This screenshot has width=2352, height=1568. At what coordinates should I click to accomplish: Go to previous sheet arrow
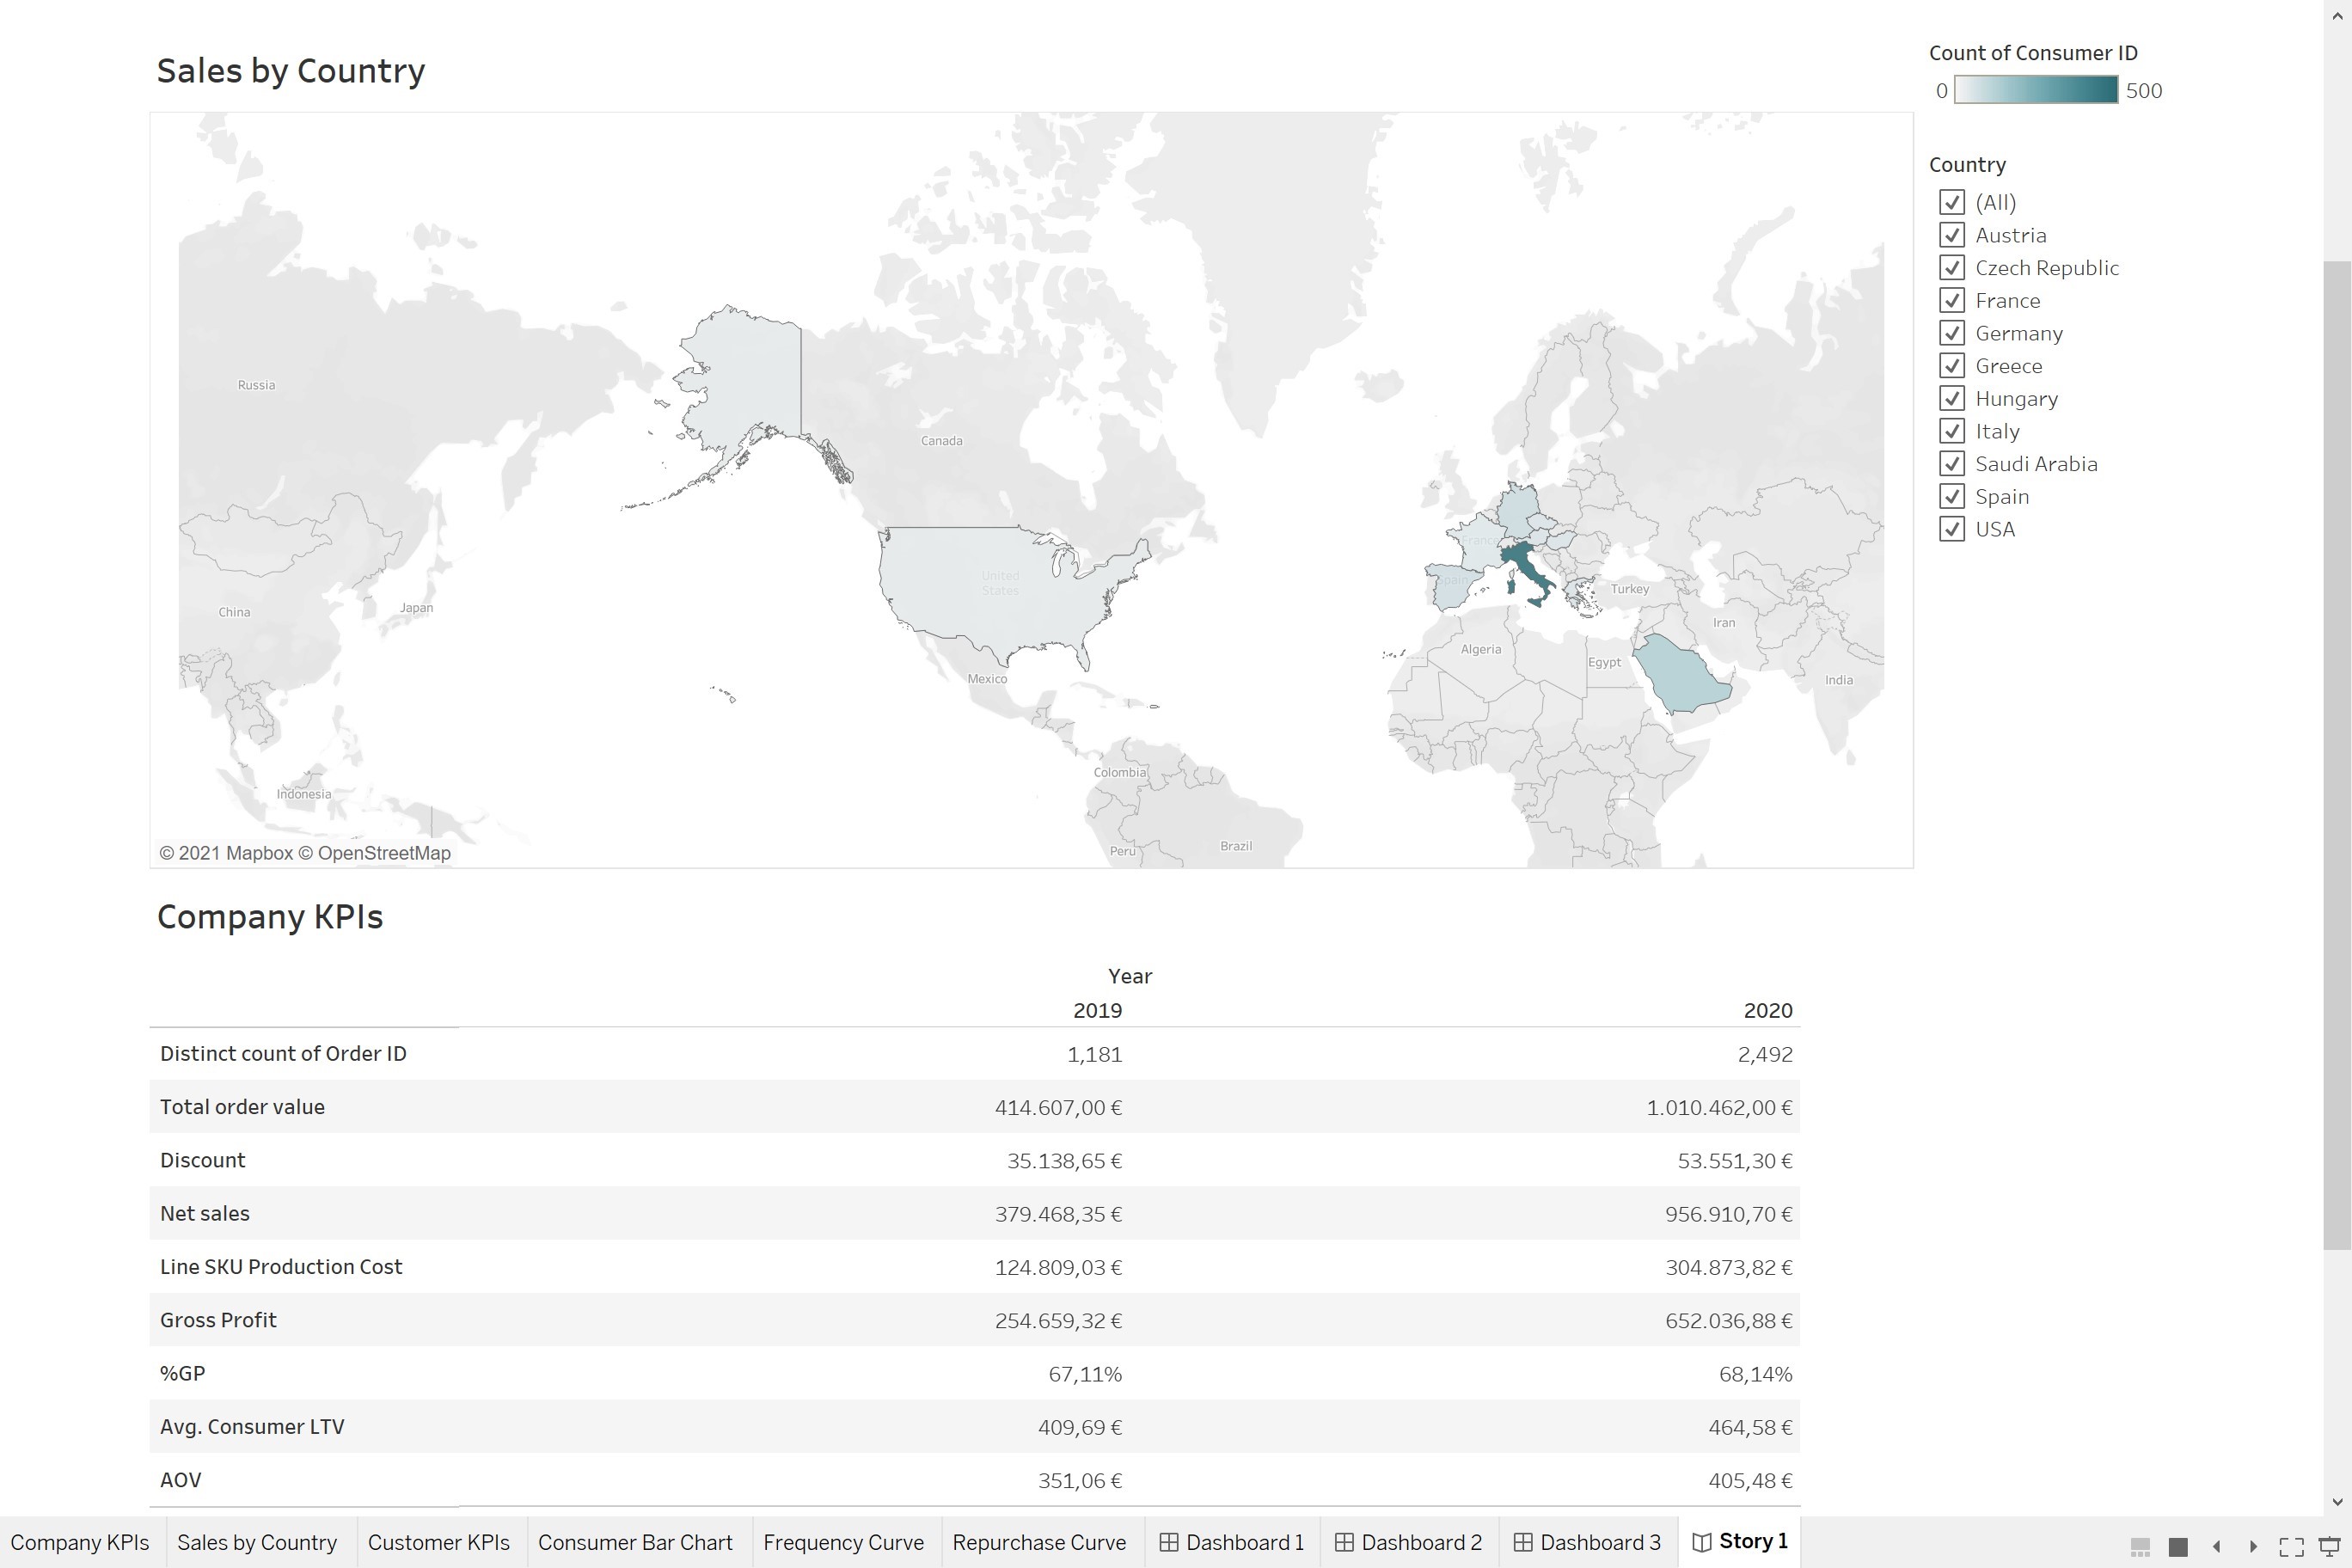click(2217, 1546)
